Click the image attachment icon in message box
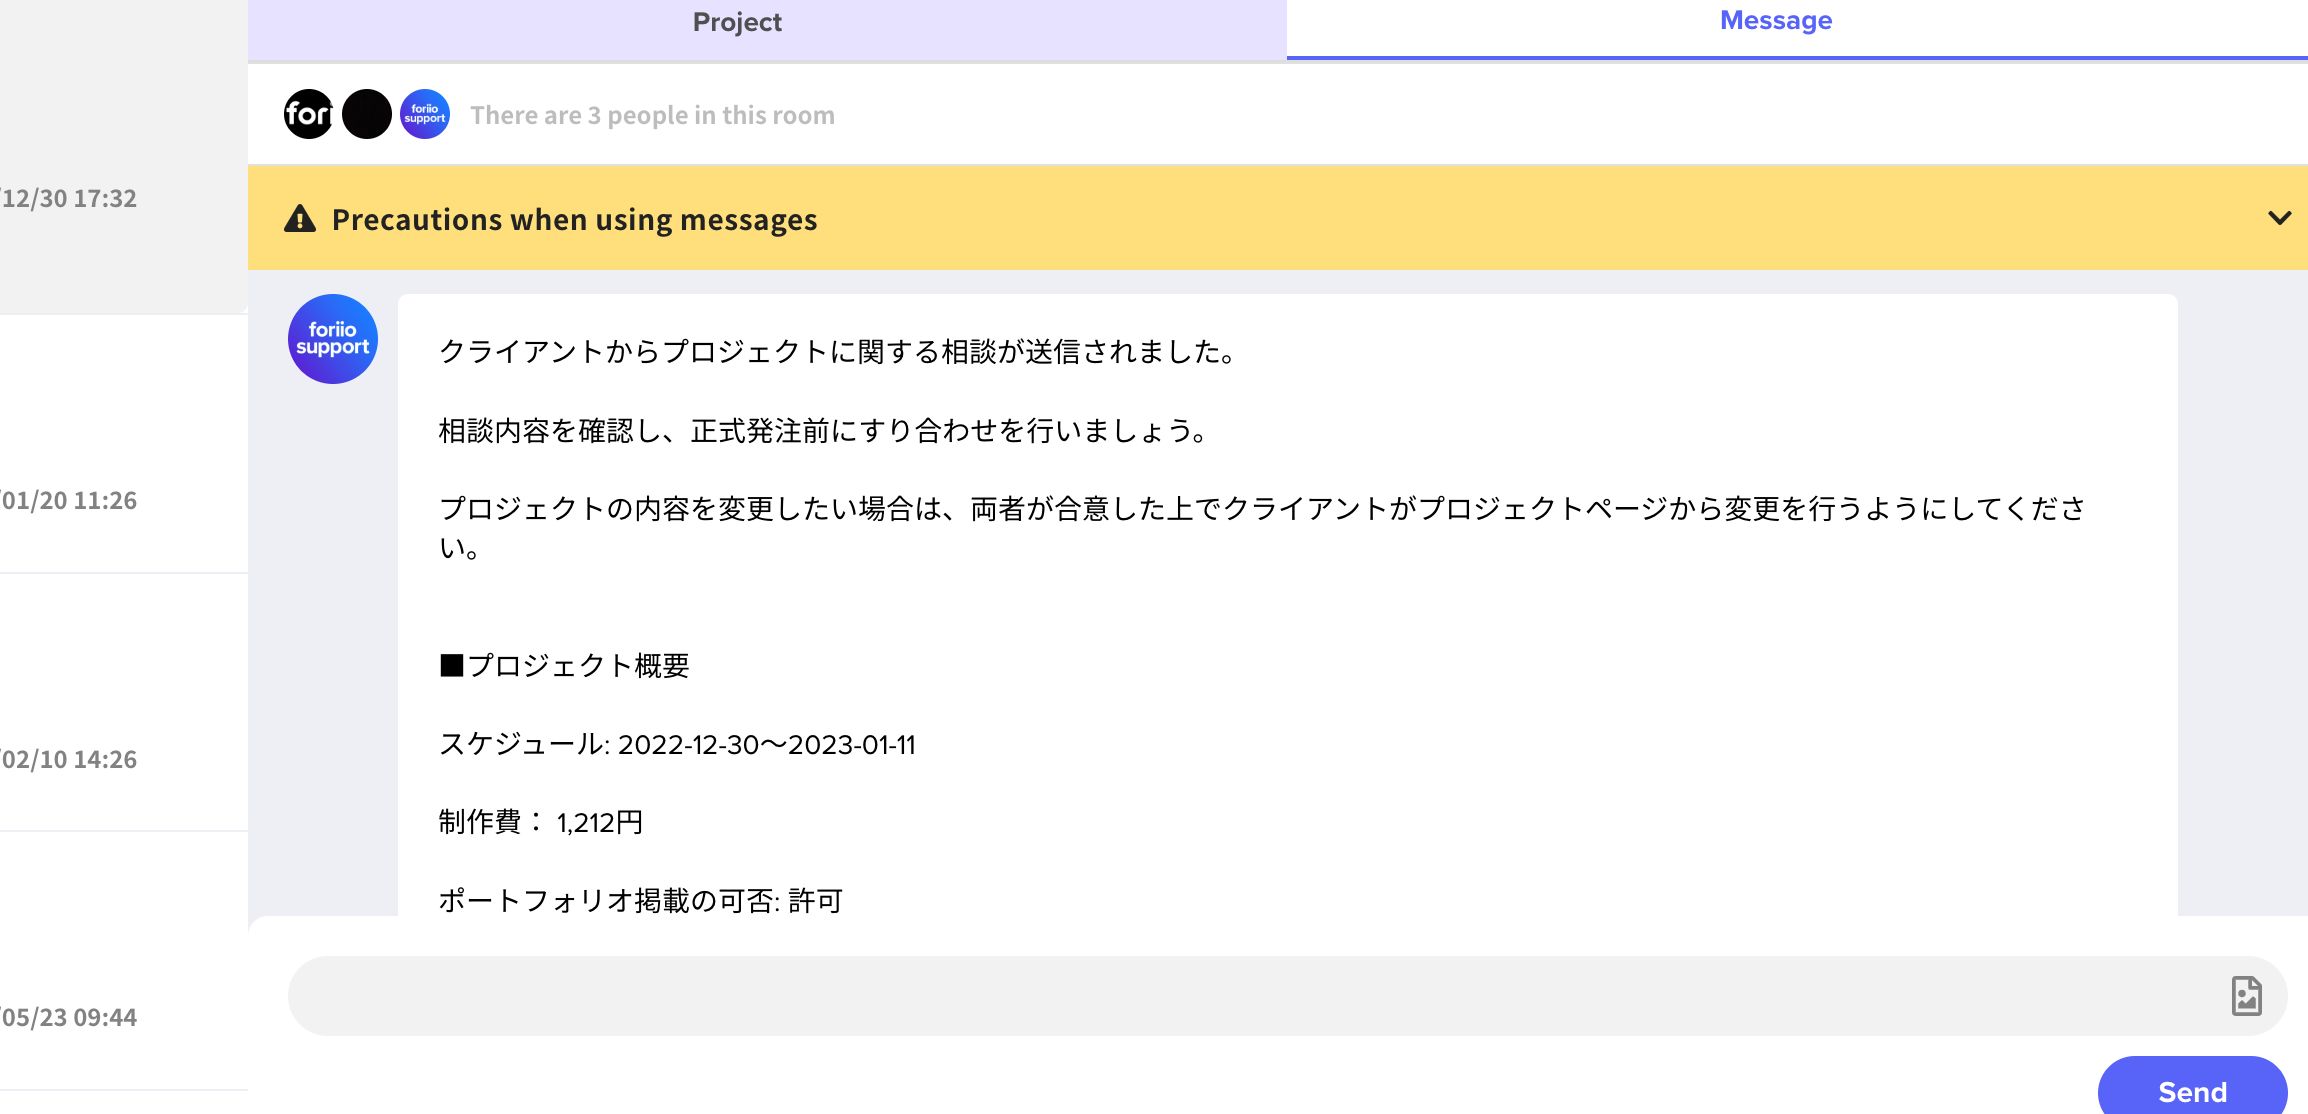Viewport: 2308px width, 1114px height. (x=2246, y=995)
